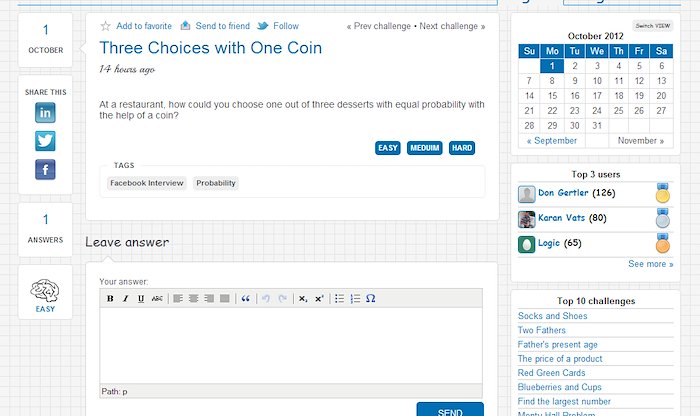Viewport: 700px width, 416px height.
Task: Insert a block quote in editor
Action: coord(246,299)
